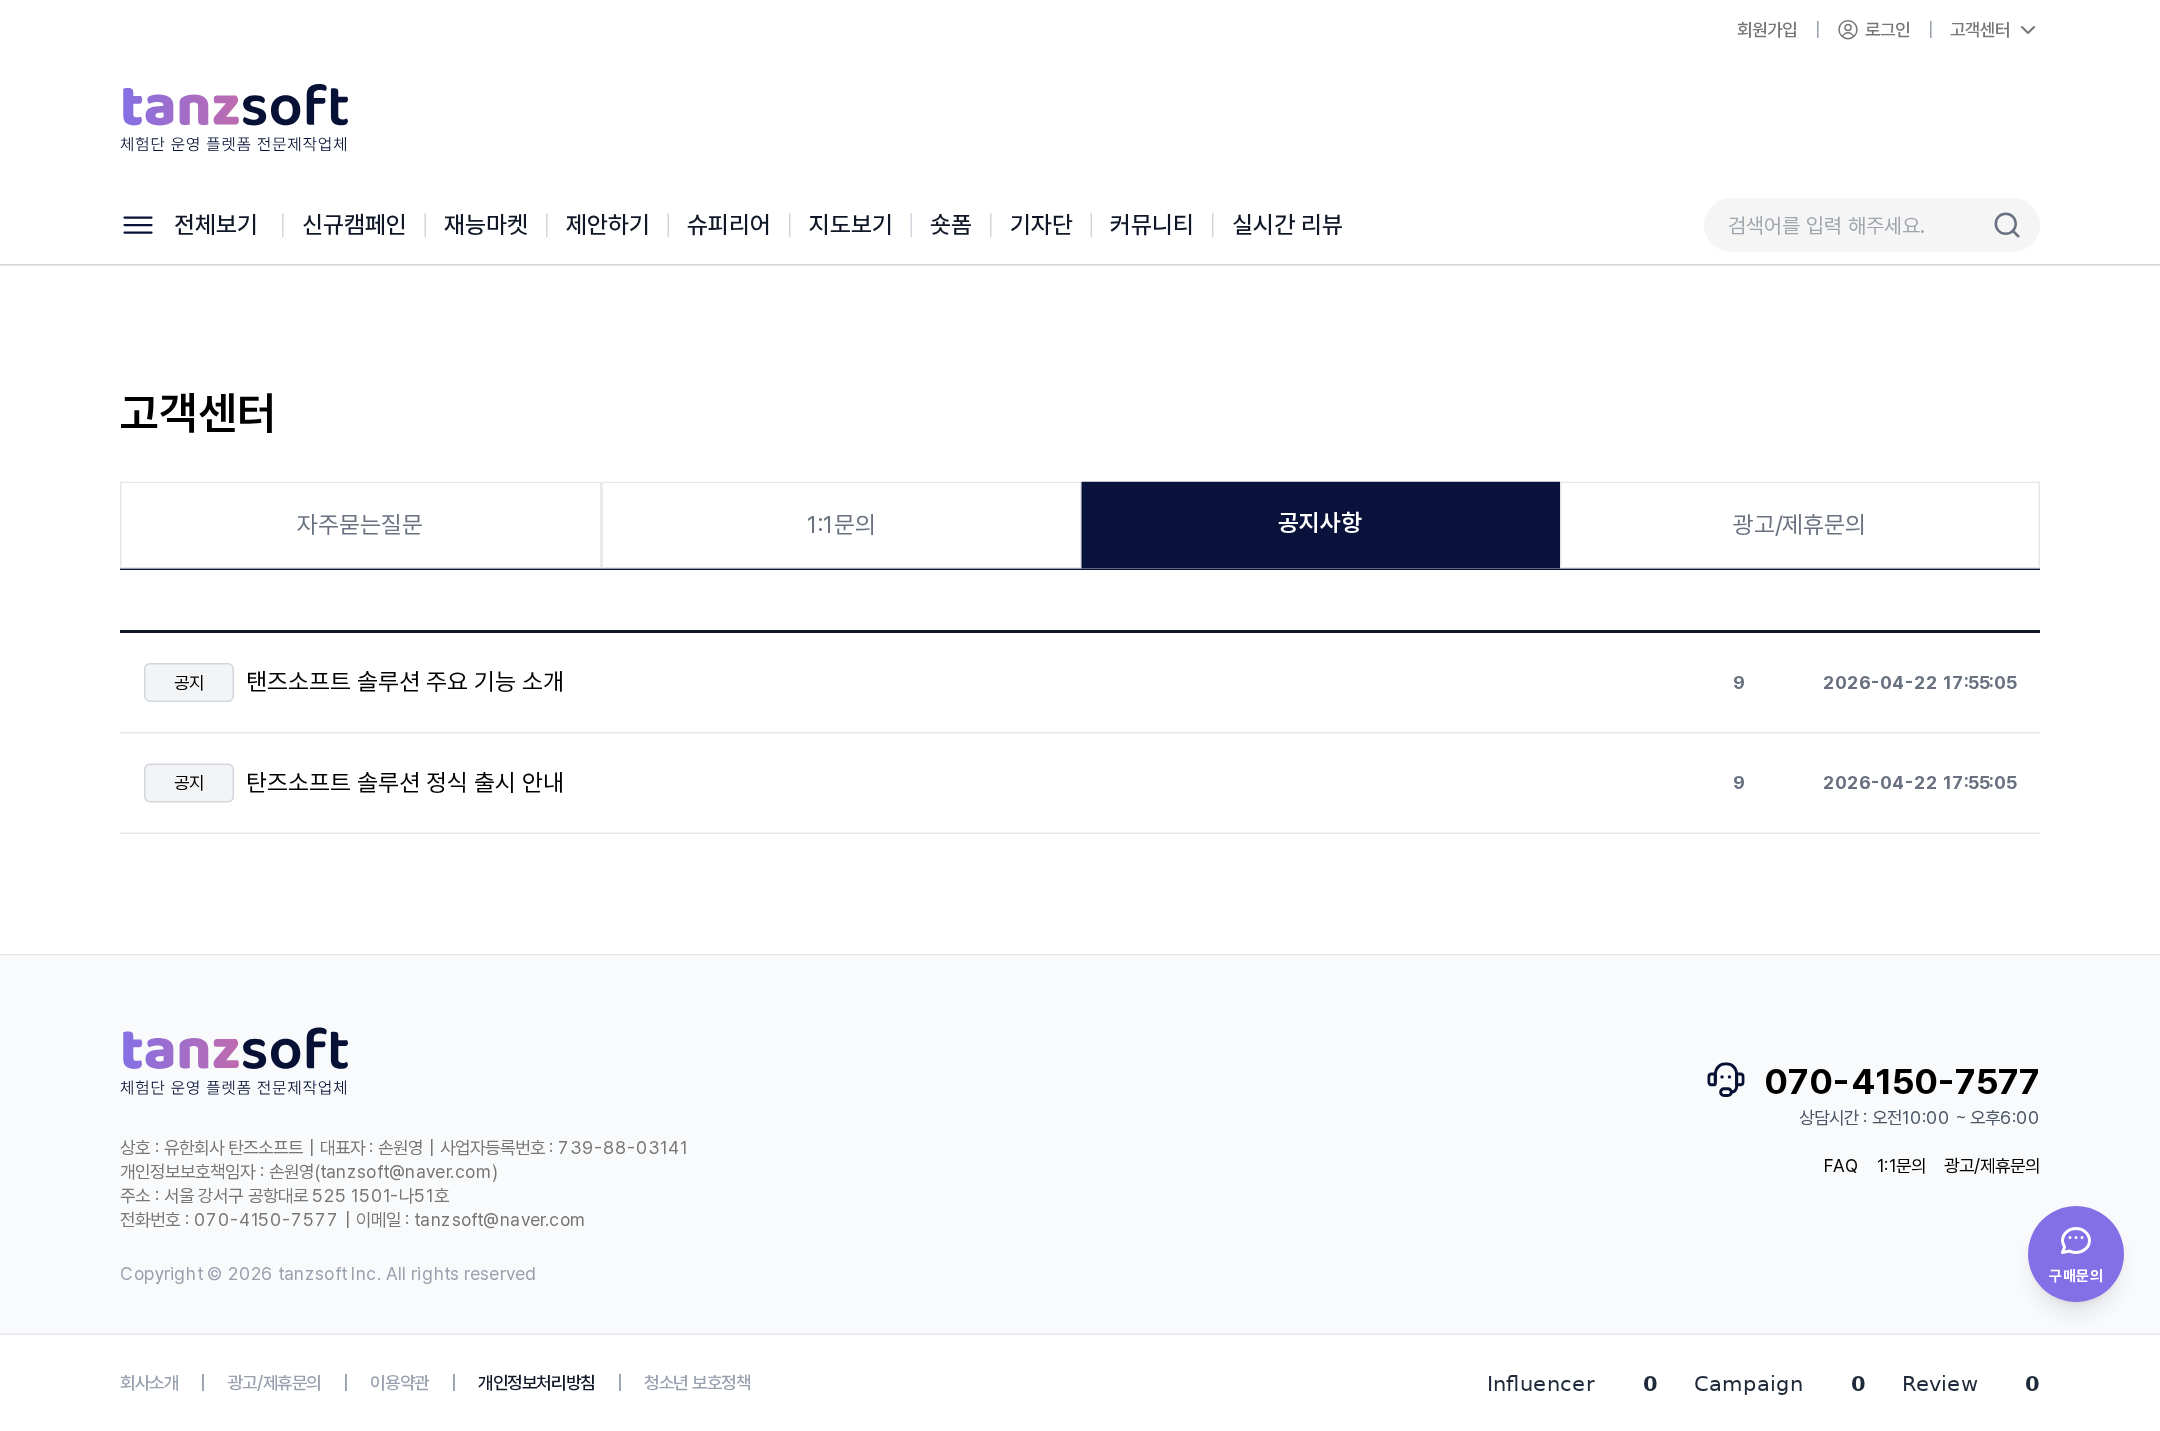Viewport: 2160px width, 1431px height.
Task: Click the 고객센터 page heading
Action: pos(197,413)
